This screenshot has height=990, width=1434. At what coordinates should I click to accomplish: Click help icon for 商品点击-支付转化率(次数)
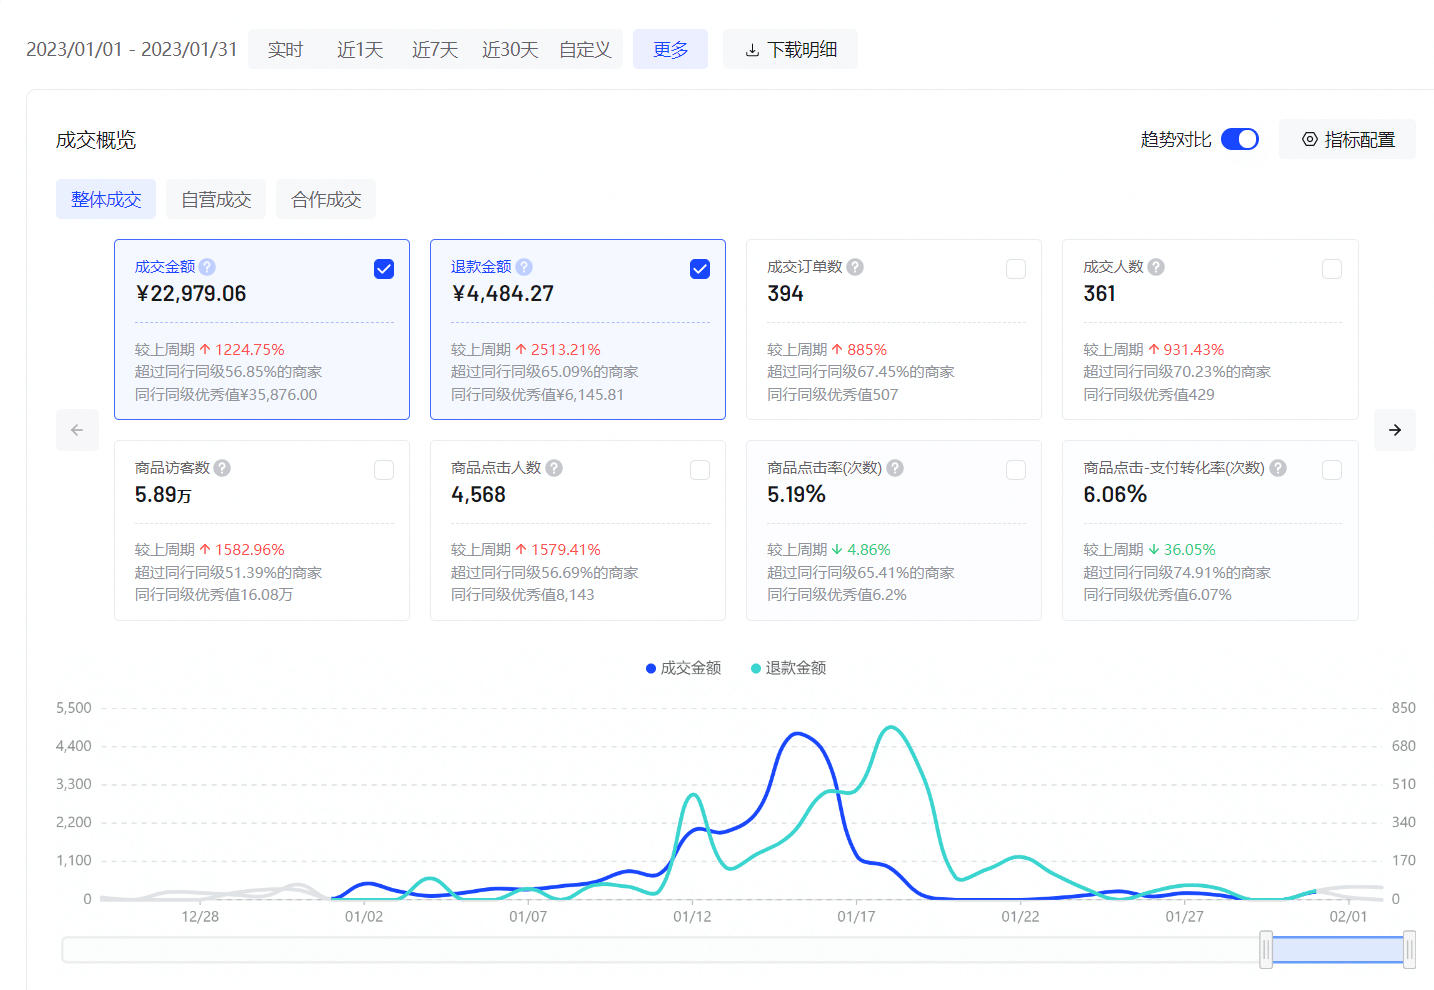click(1278, 468)
